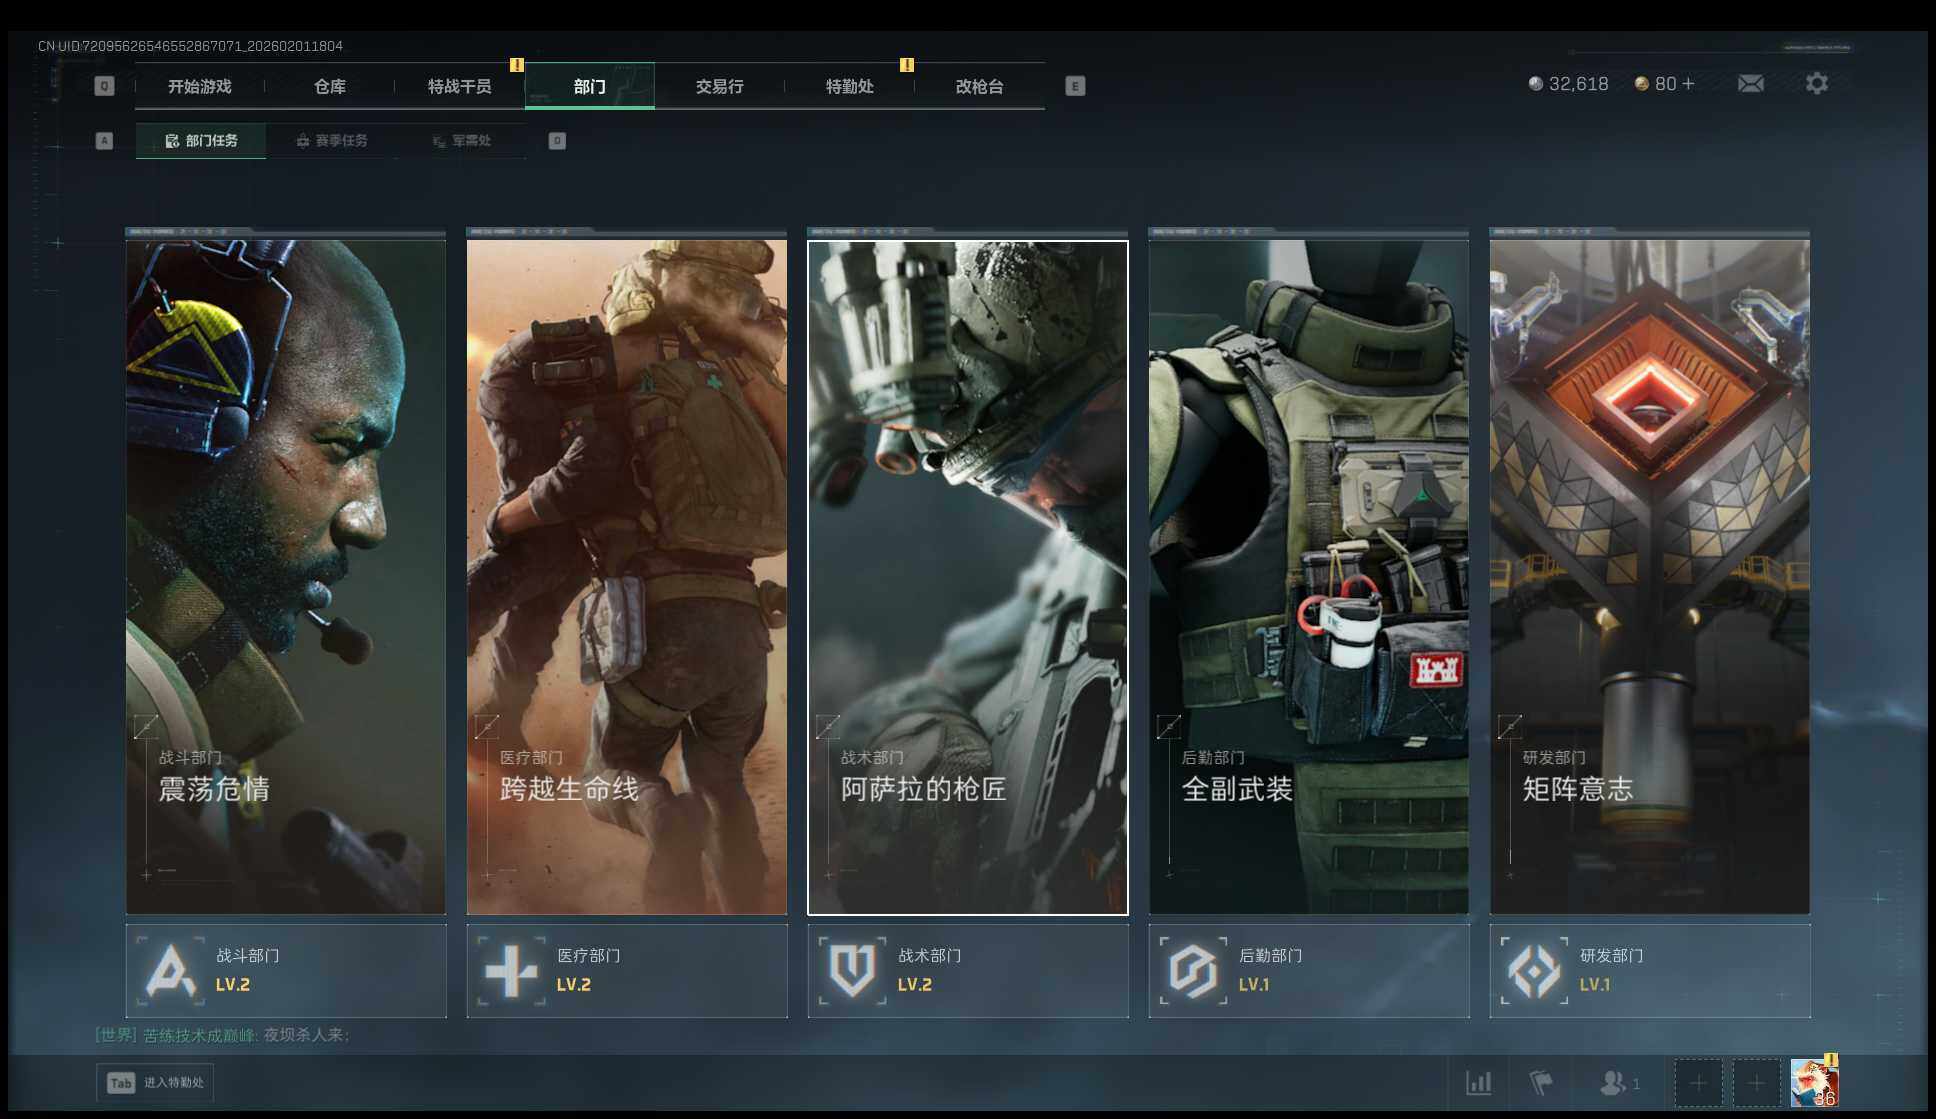This screenshot has width=1936, height=1119.
Task: Click the 医疗部门 cross icon
Action: click(511, 970)
